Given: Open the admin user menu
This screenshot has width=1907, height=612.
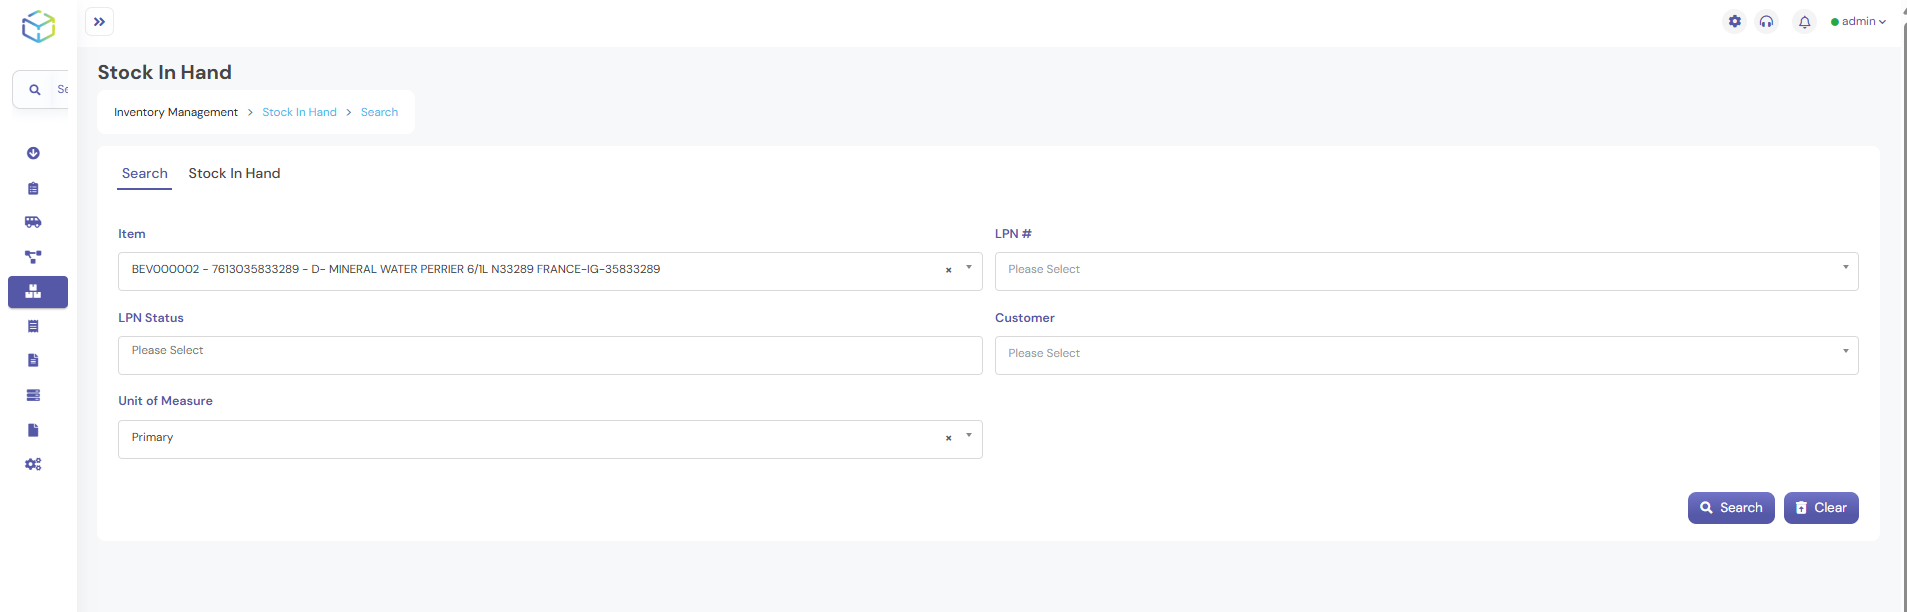Looking at the screenshot, I should click(1859, 21).
